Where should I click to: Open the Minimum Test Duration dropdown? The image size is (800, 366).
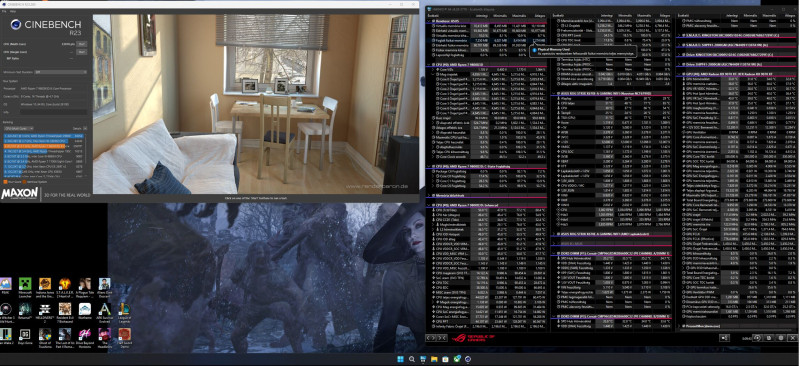pos(61,72)
